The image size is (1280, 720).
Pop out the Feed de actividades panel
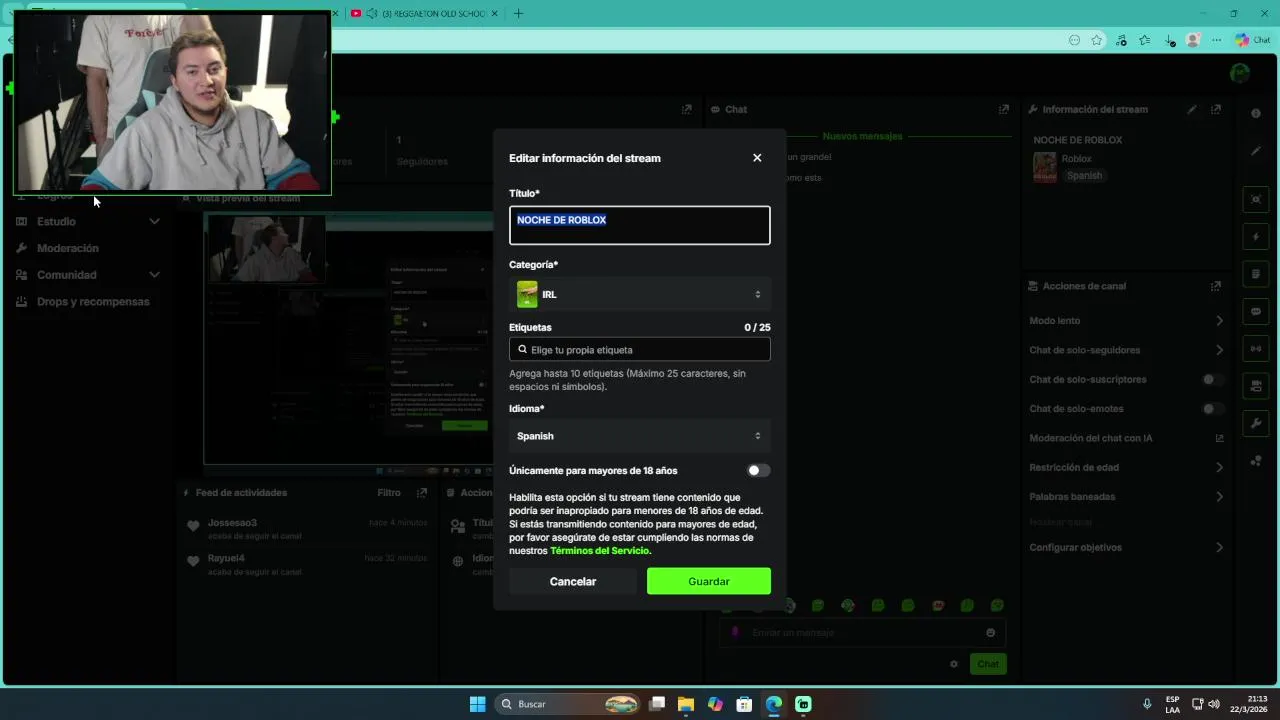coord(422,493)
